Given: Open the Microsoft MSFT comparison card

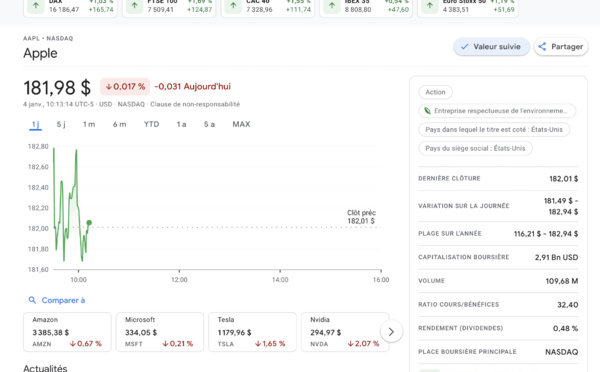Looking at the screenshot, I should [x=160, y=332].
